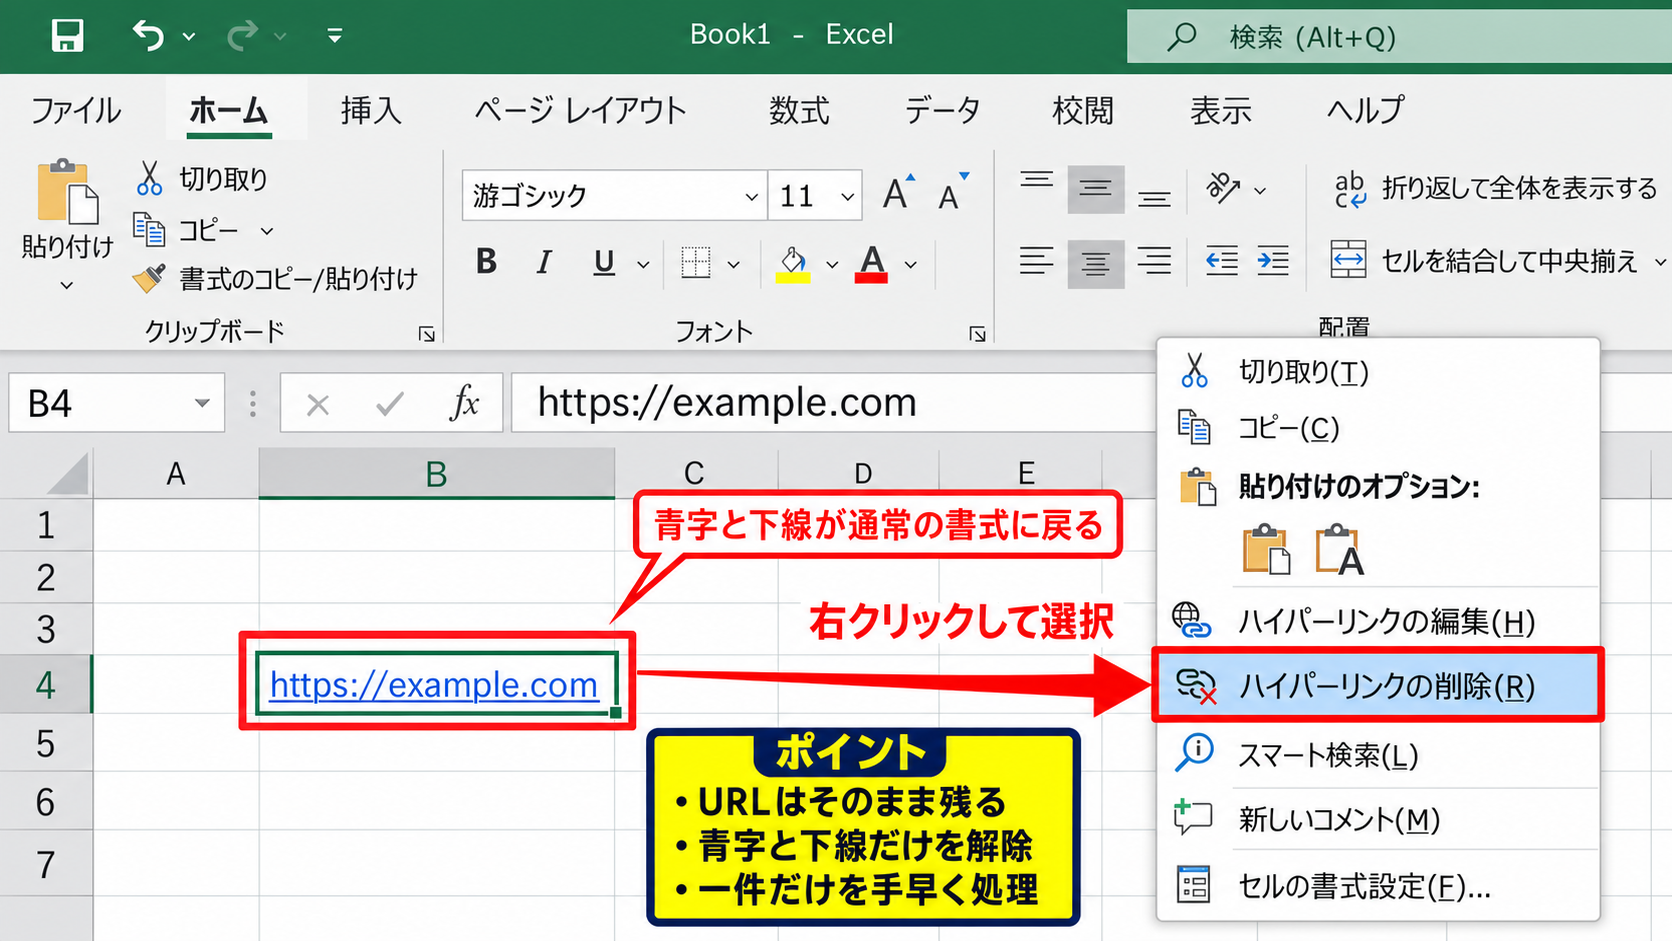This screenshot has height=941, width=1672.
Task: Choose セルの書式設定(F)... in context menu
Action: coord(1378,886)
